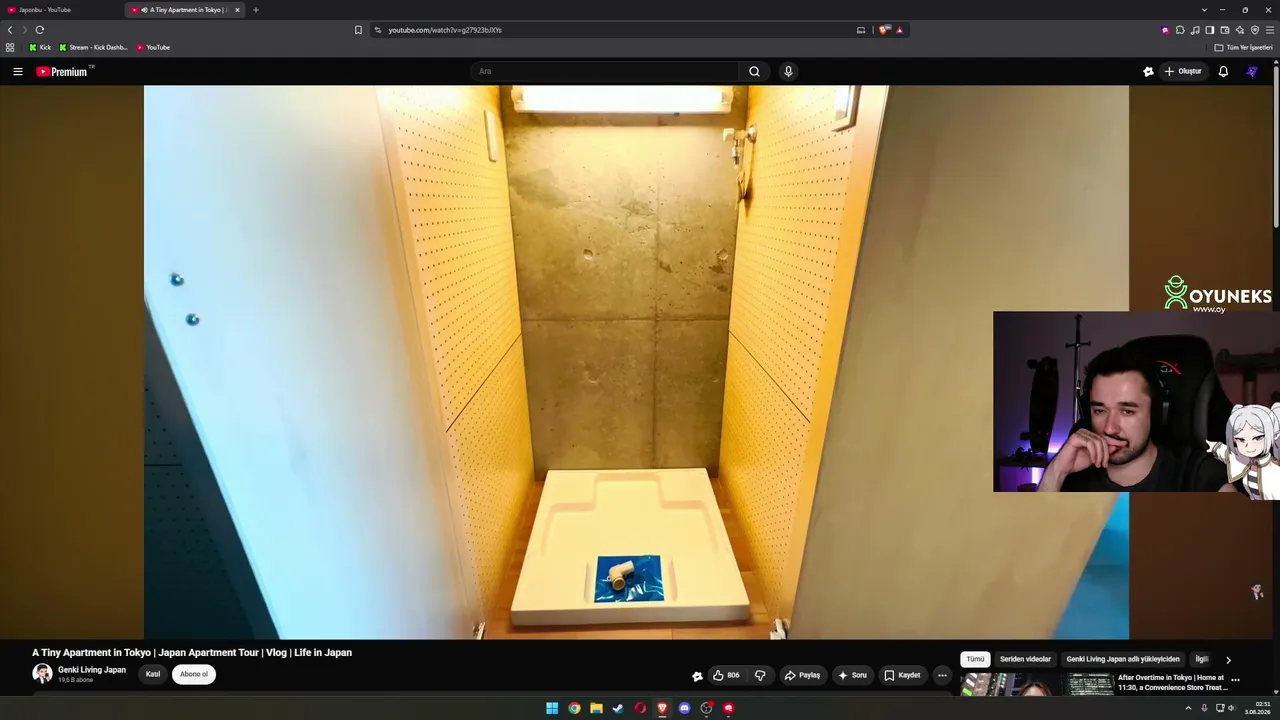Open the YouTube guide hamburger menu
The height and width of the screenshot is (720, 1280).
(18, 71)
